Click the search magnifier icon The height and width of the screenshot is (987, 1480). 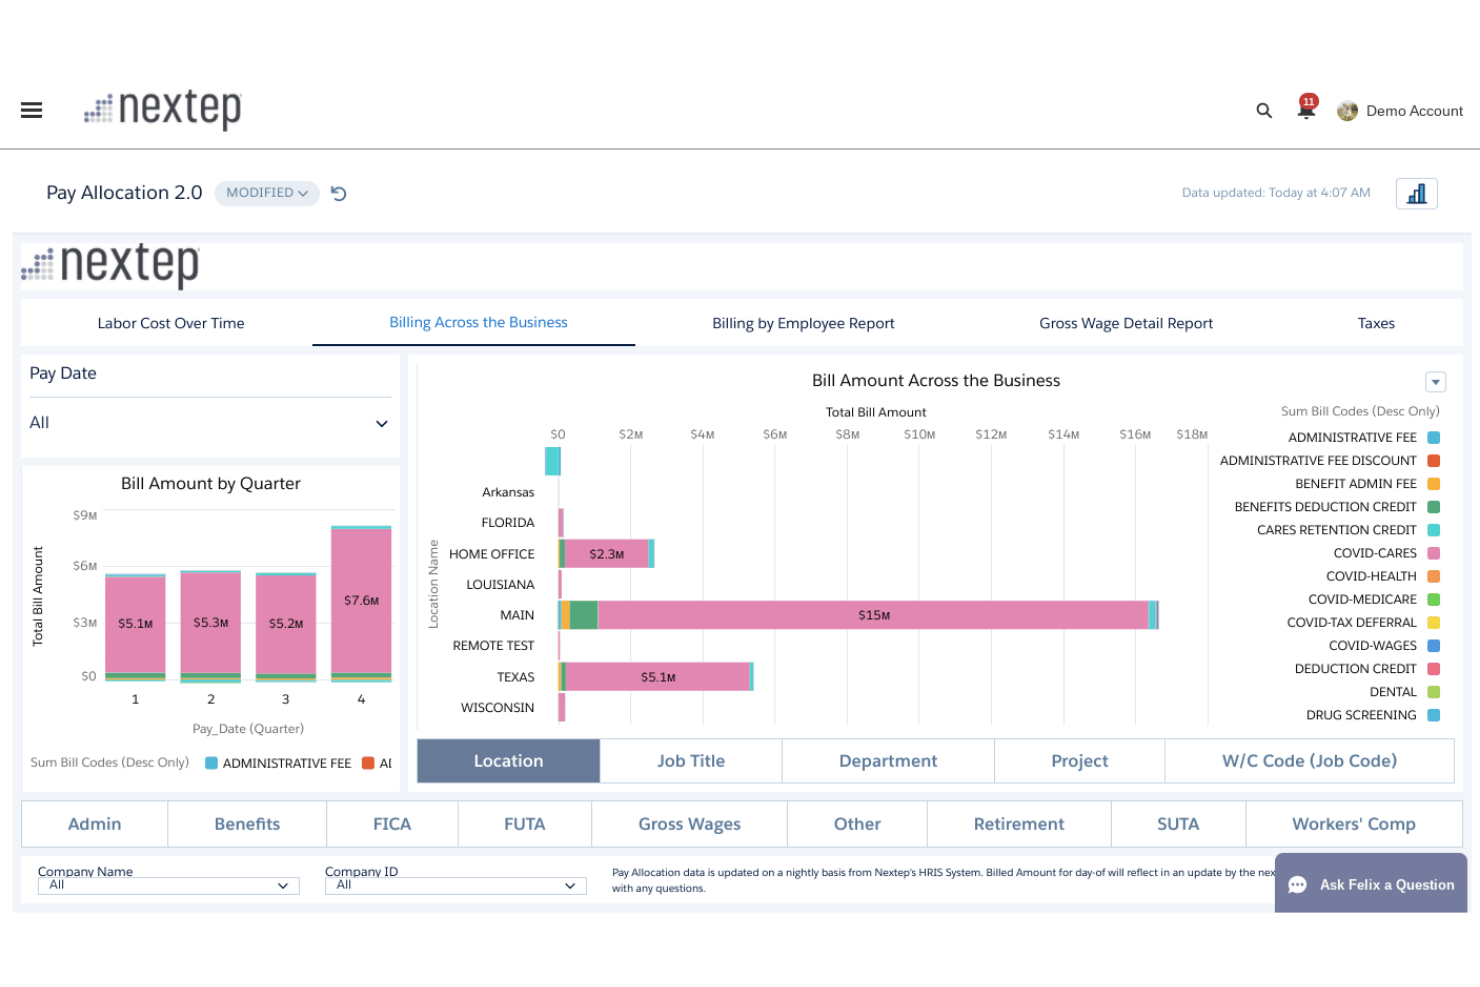coord(1264,111)
